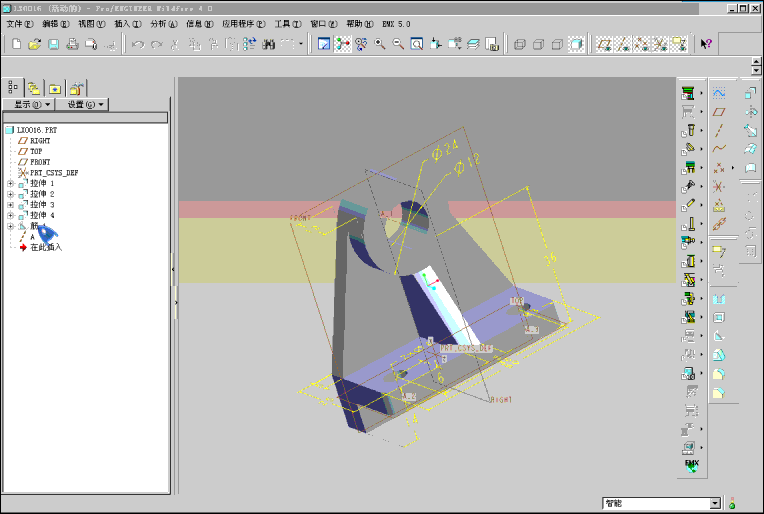Click the Redo arrow icon
The width and height of the screenshot is (764, 514).
156,44
